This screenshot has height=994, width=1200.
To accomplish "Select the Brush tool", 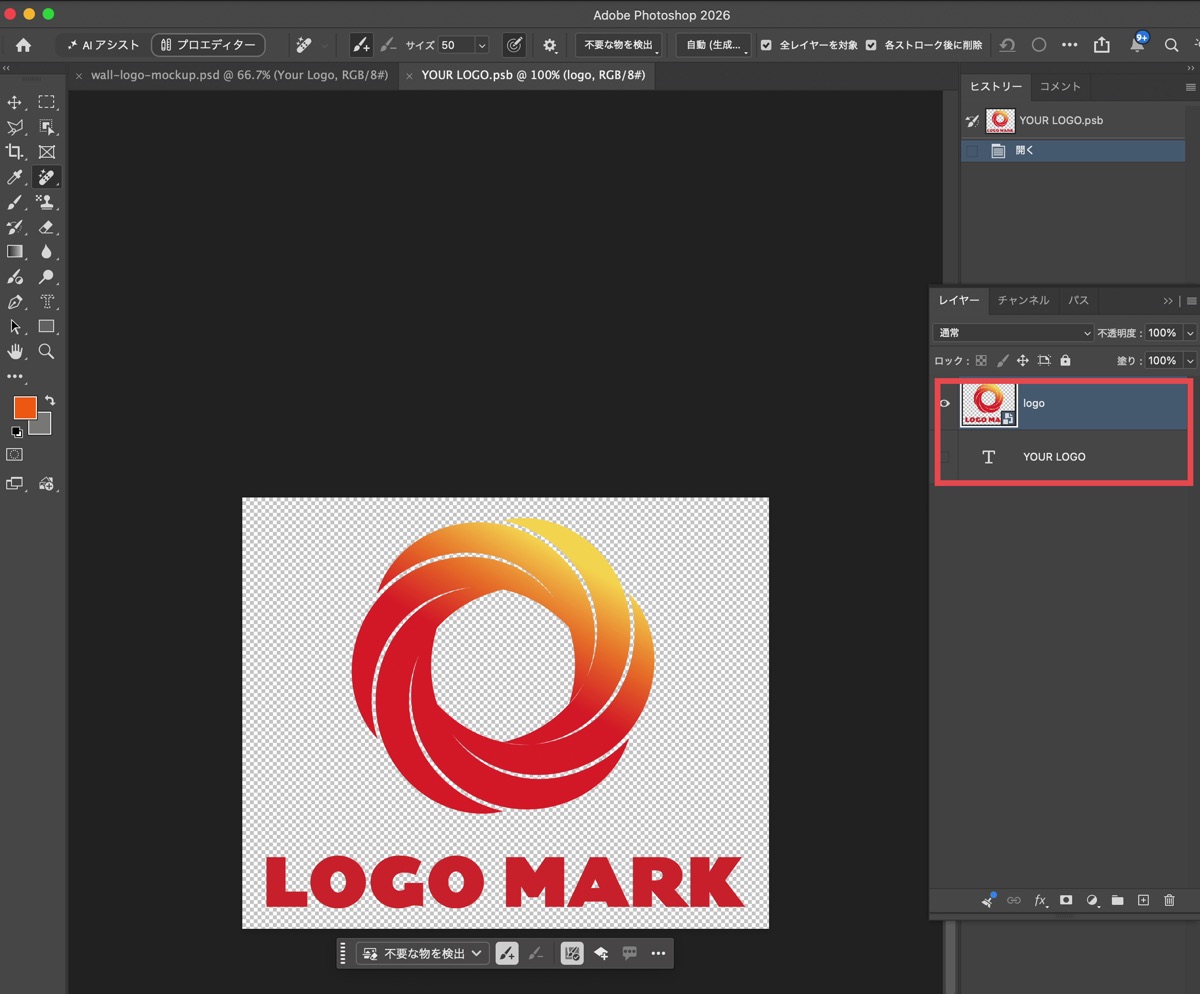I will pos(15,202).
